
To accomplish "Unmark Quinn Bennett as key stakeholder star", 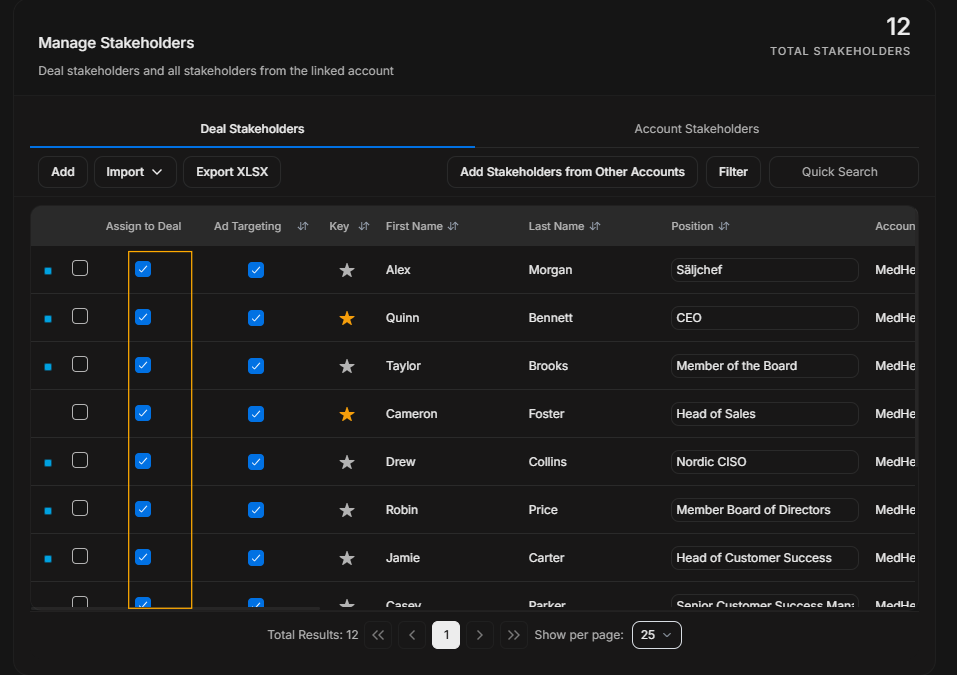I will (347, 318).
